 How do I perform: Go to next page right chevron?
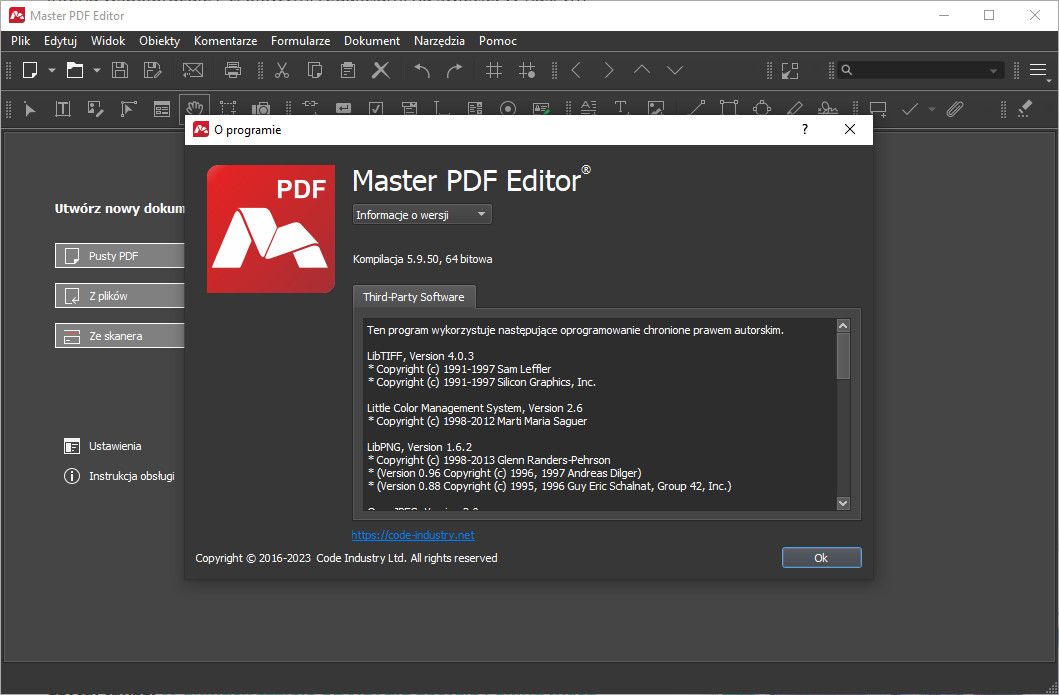609,70
